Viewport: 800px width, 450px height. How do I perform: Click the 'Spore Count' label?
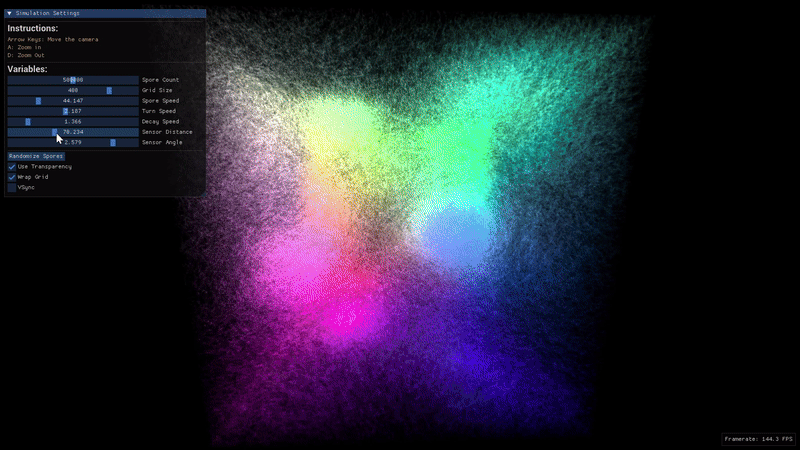point(161,80)
